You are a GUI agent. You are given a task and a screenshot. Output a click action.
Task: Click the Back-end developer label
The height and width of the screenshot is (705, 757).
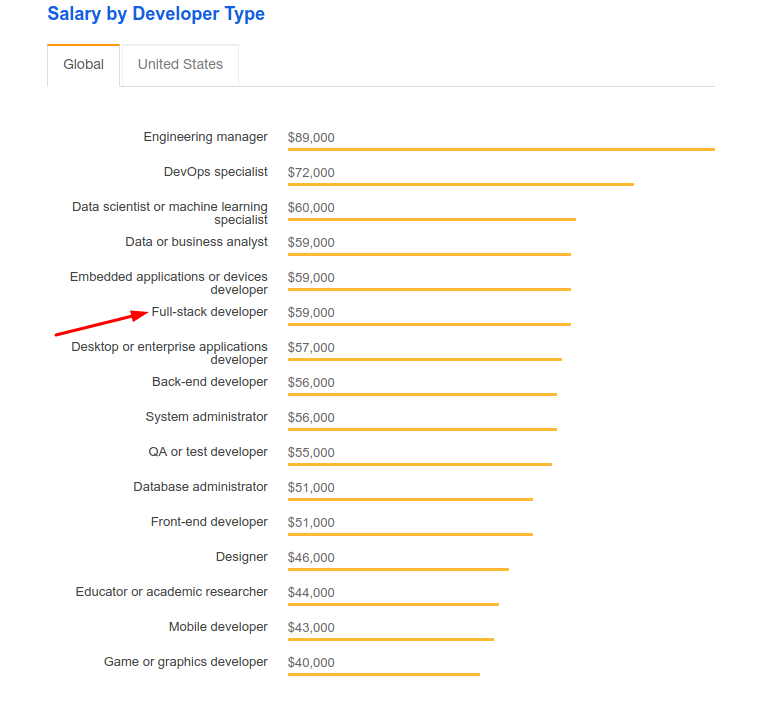click(210, 382)
